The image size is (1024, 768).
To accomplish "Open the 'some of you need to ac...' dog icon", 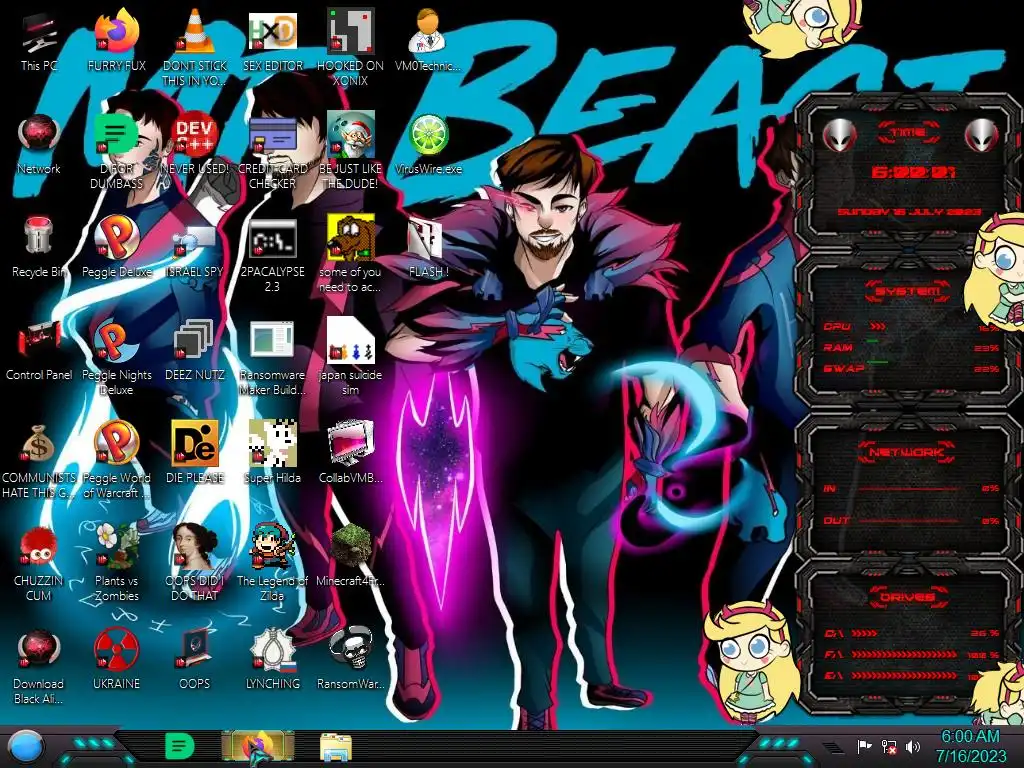I will 351,238.
